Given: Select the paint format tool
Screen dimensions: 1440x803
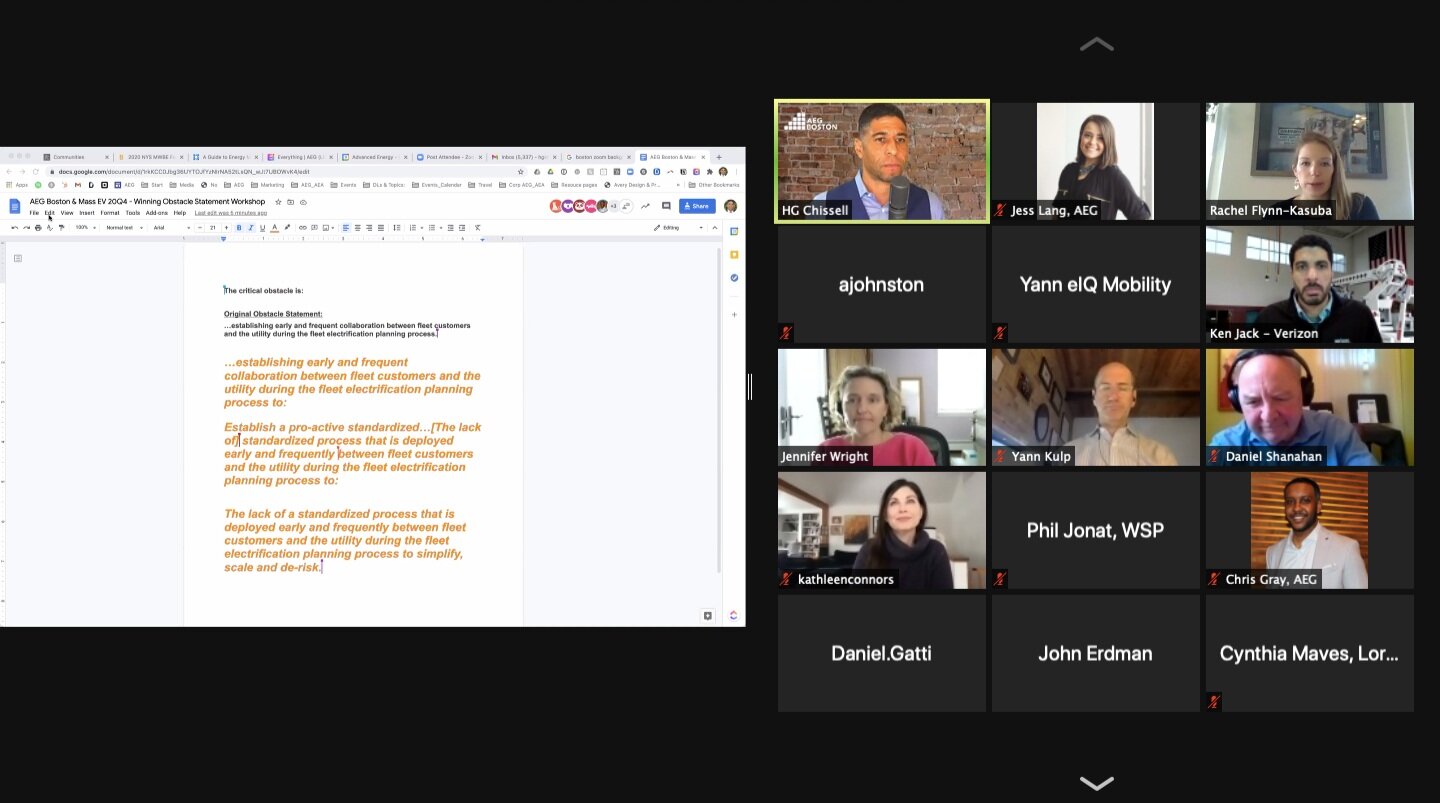Looking at the screenshot, I should [62, 228].
